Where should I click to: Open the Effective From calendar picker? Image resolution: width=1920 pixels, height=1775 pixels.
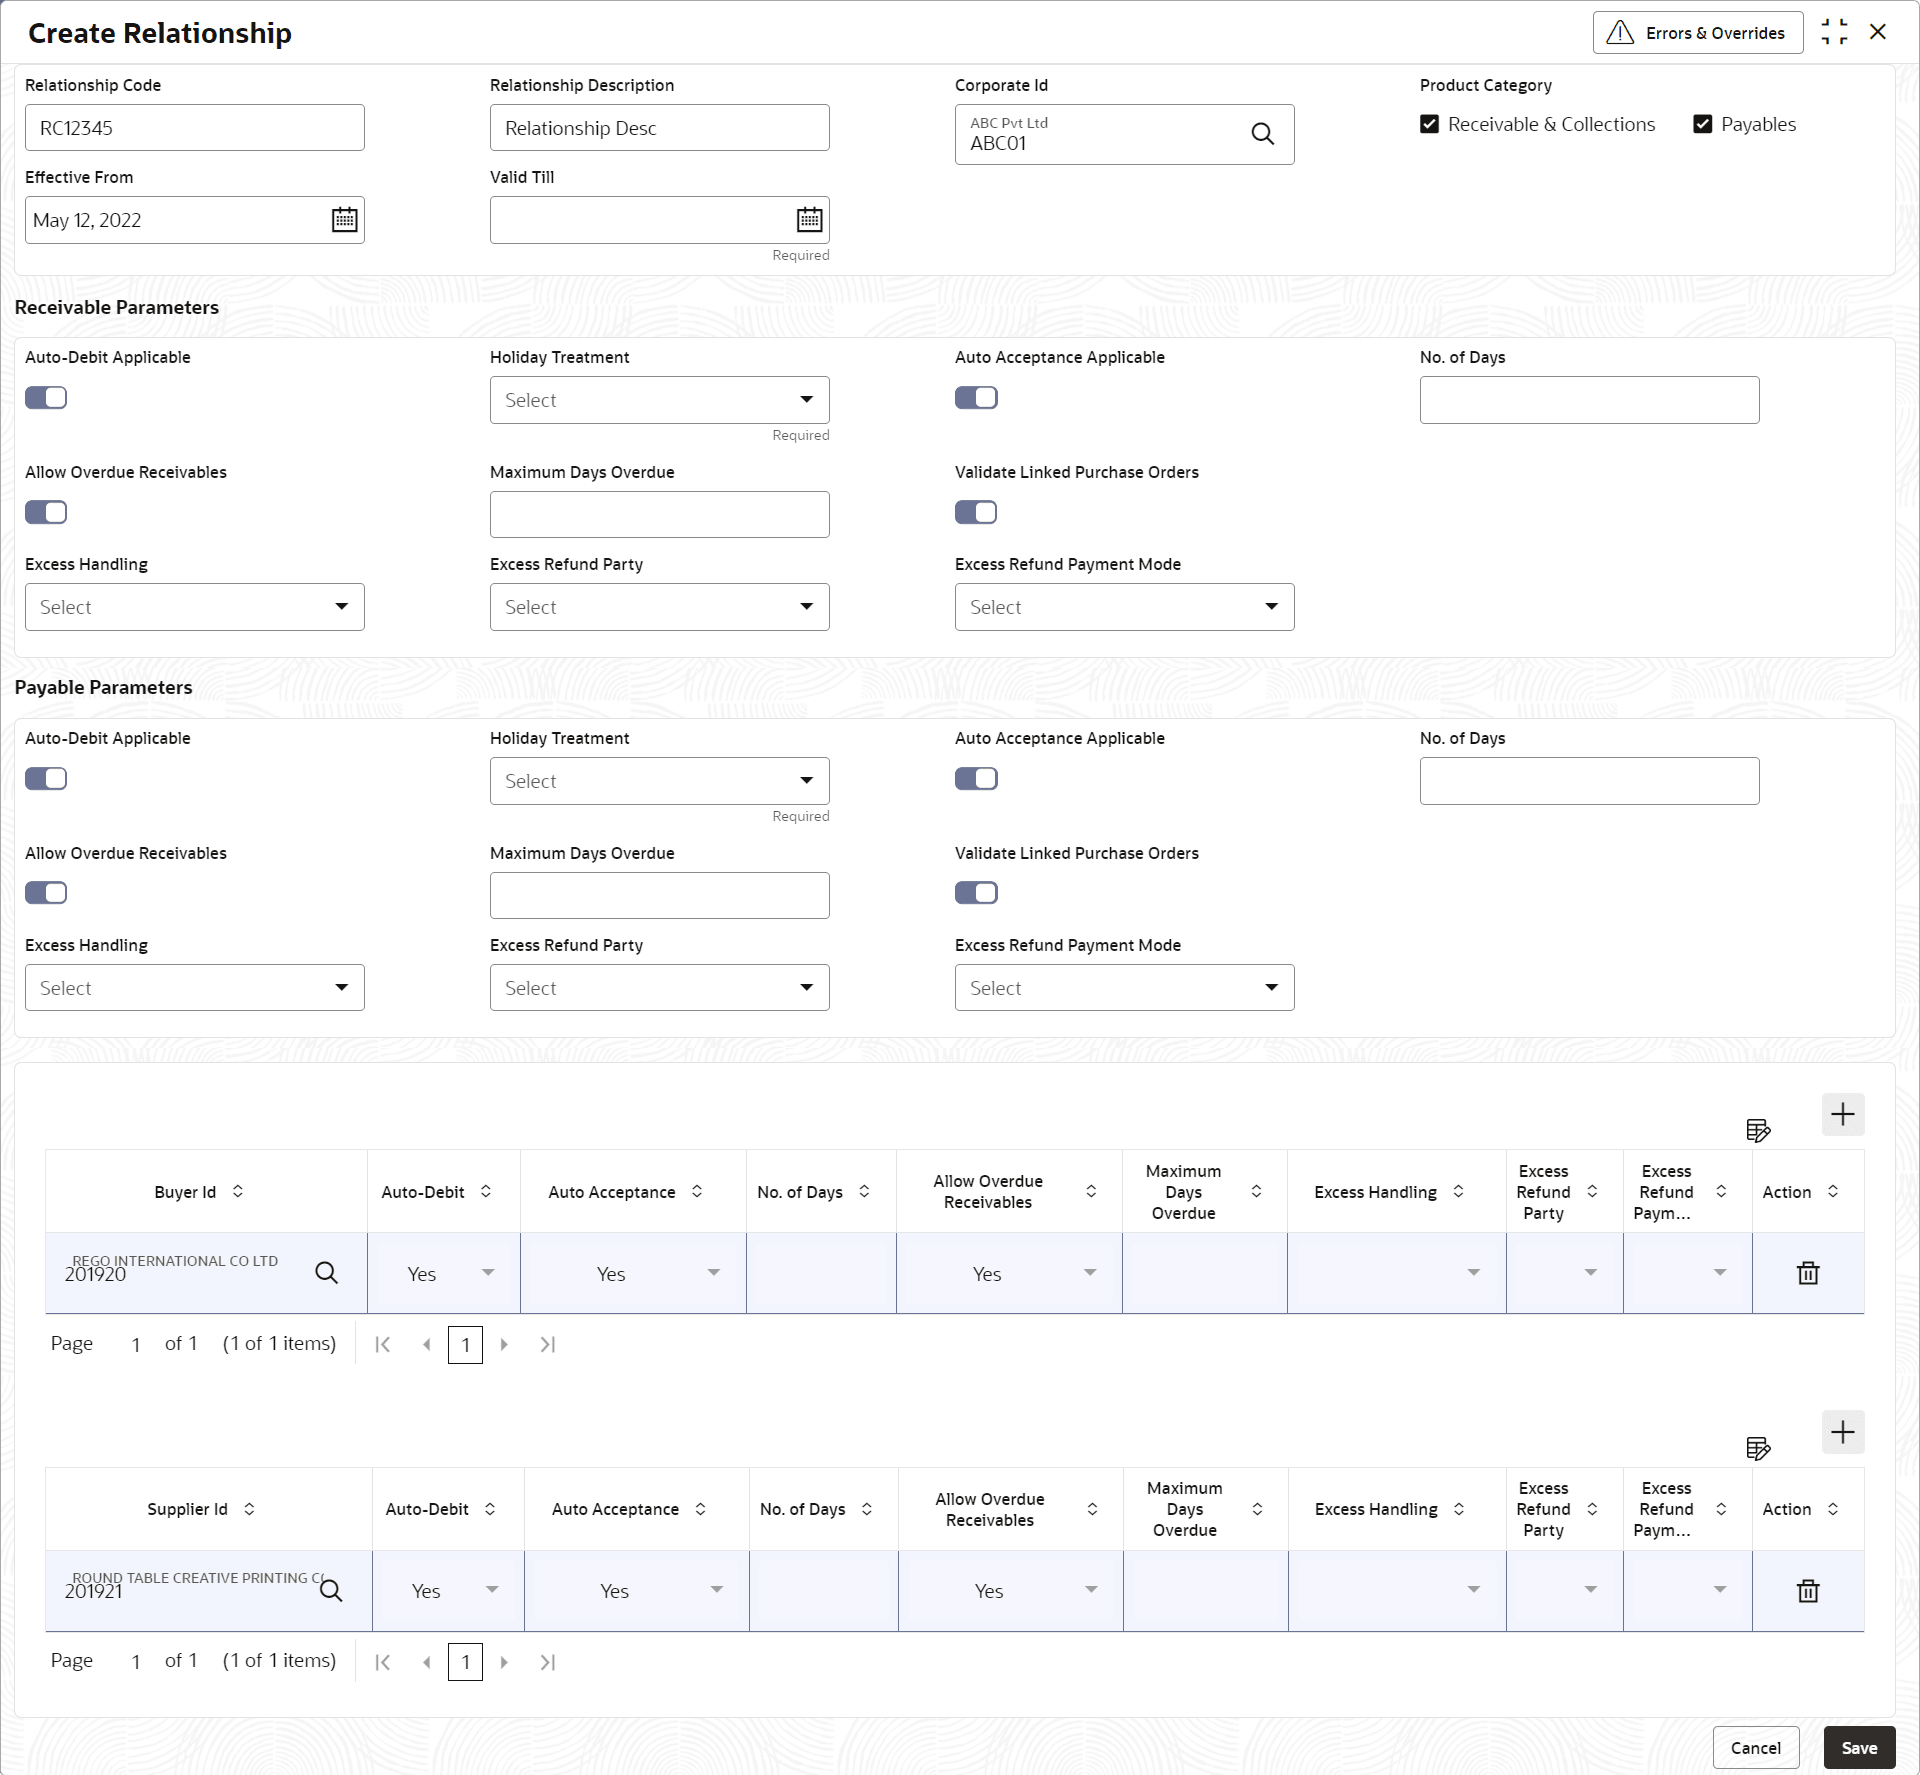click(x=344, y=220)
